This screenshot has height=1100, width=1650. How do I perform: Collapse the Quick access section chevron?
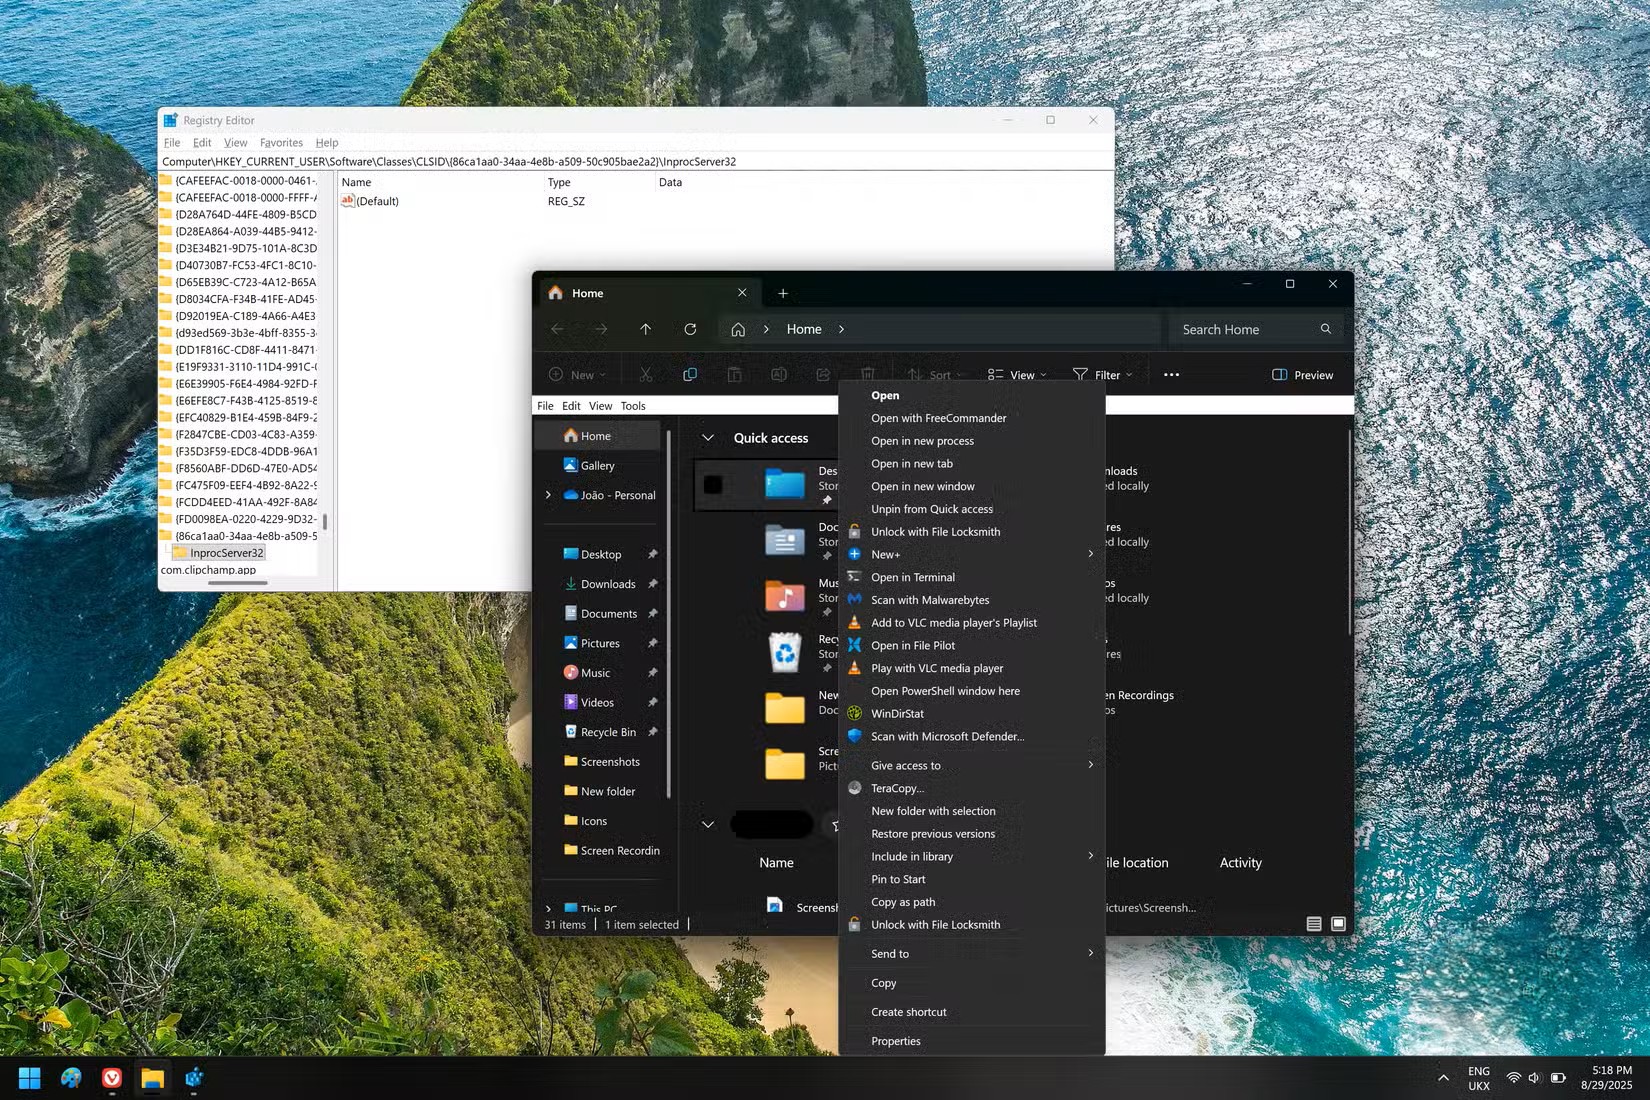pyautogui.click(x=708, y=438)
